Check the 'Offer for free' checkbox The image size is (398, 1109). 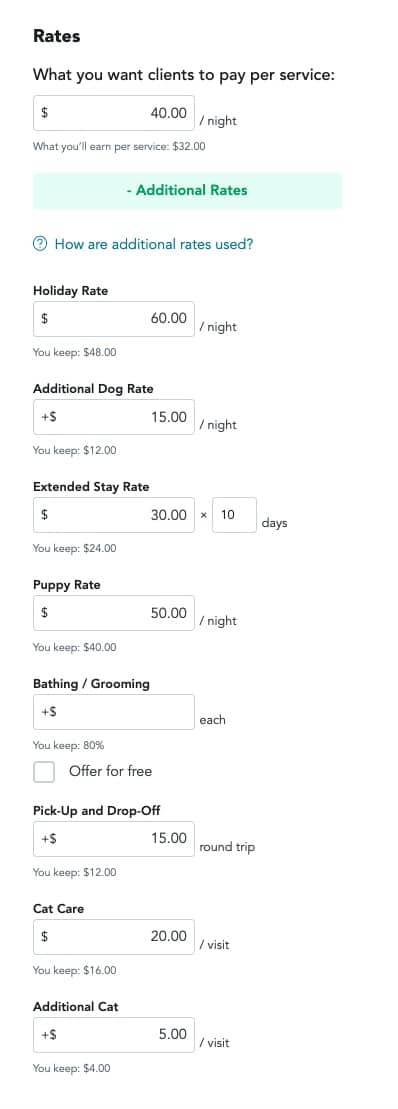[x=44, y=772]
